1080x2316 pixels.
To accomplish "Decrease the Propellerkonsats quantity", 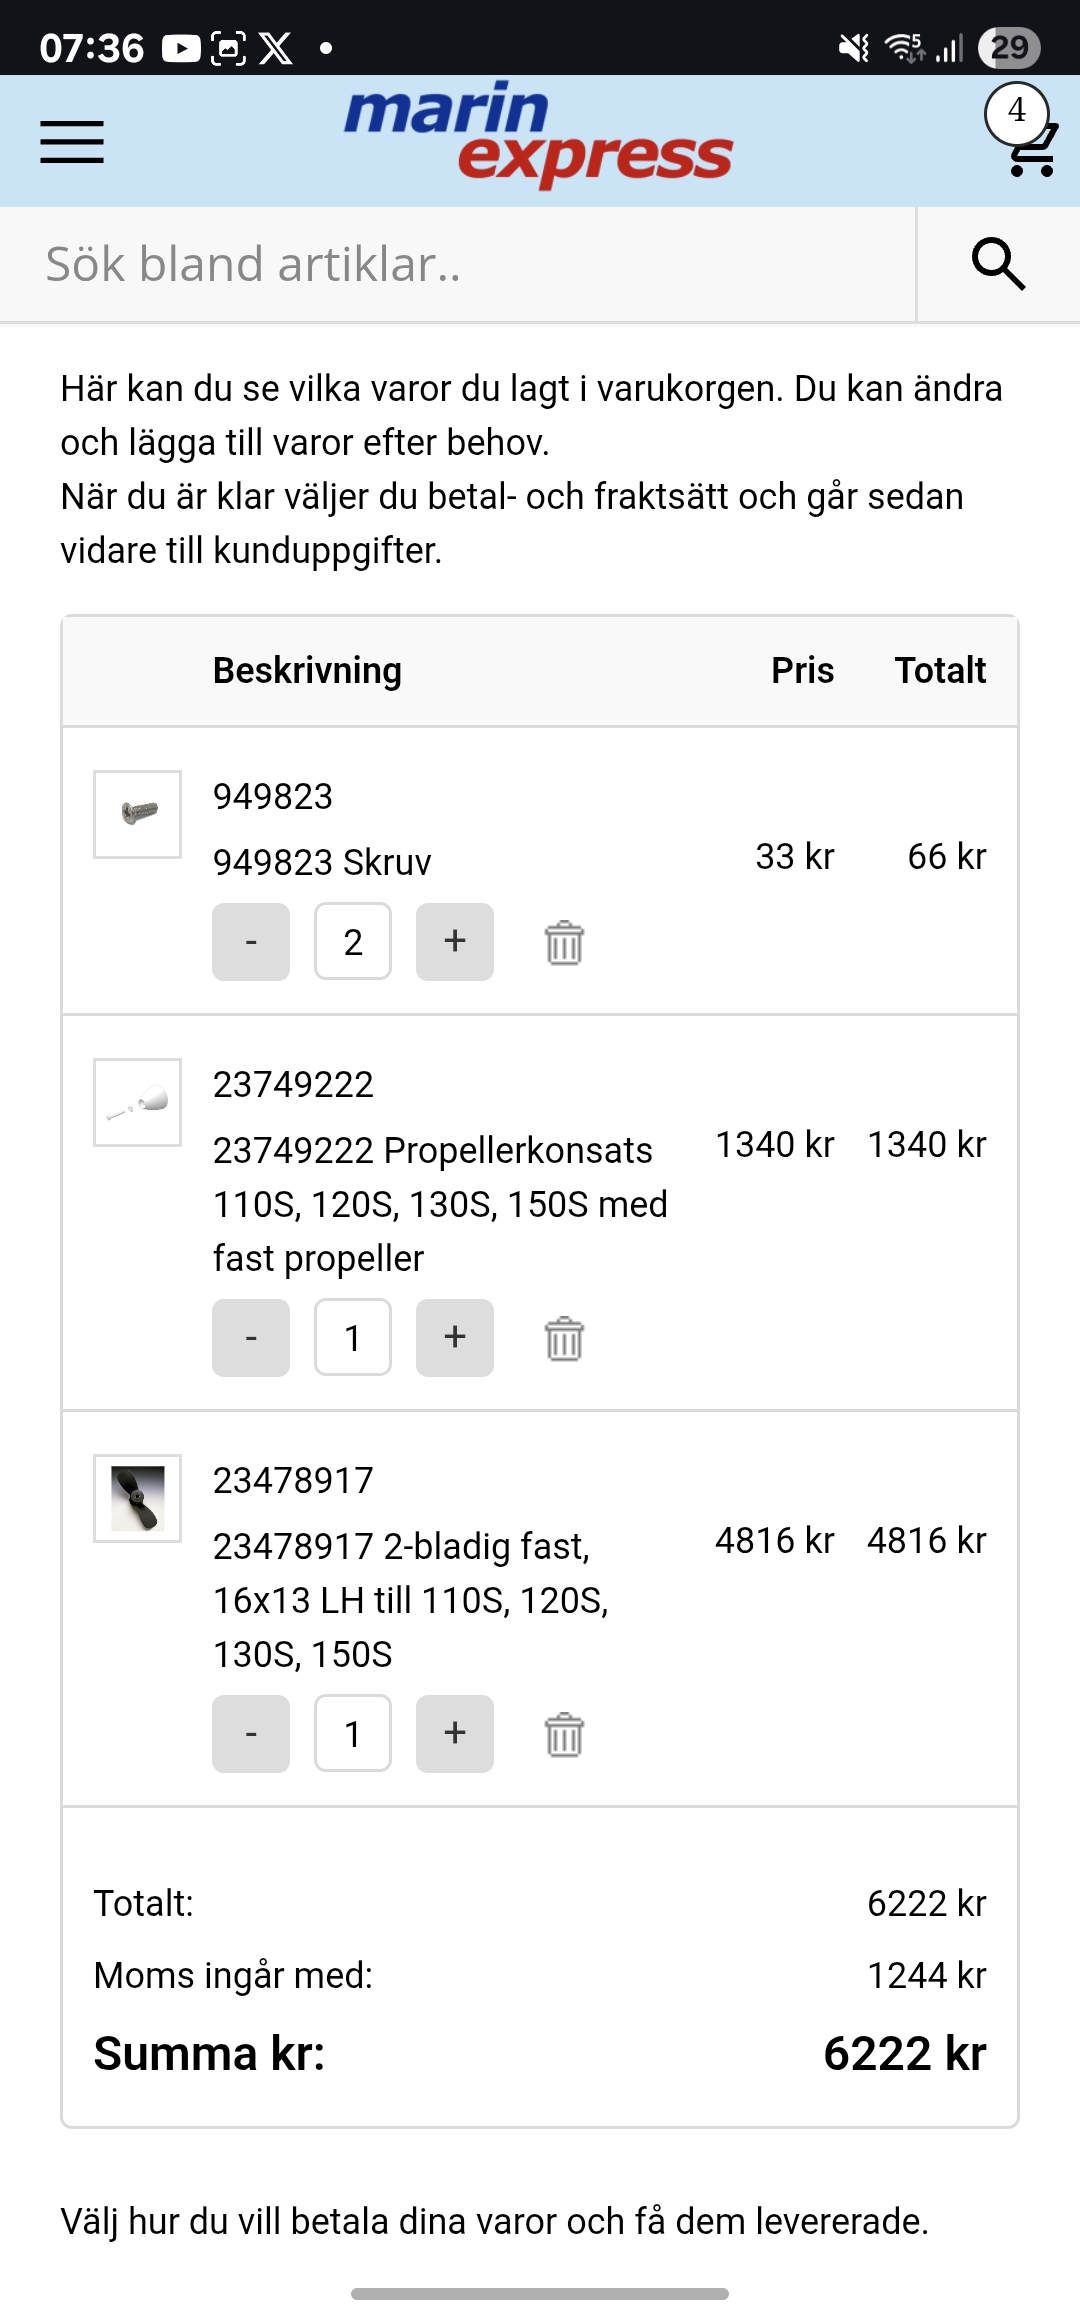I will [x=251, y=1338].
